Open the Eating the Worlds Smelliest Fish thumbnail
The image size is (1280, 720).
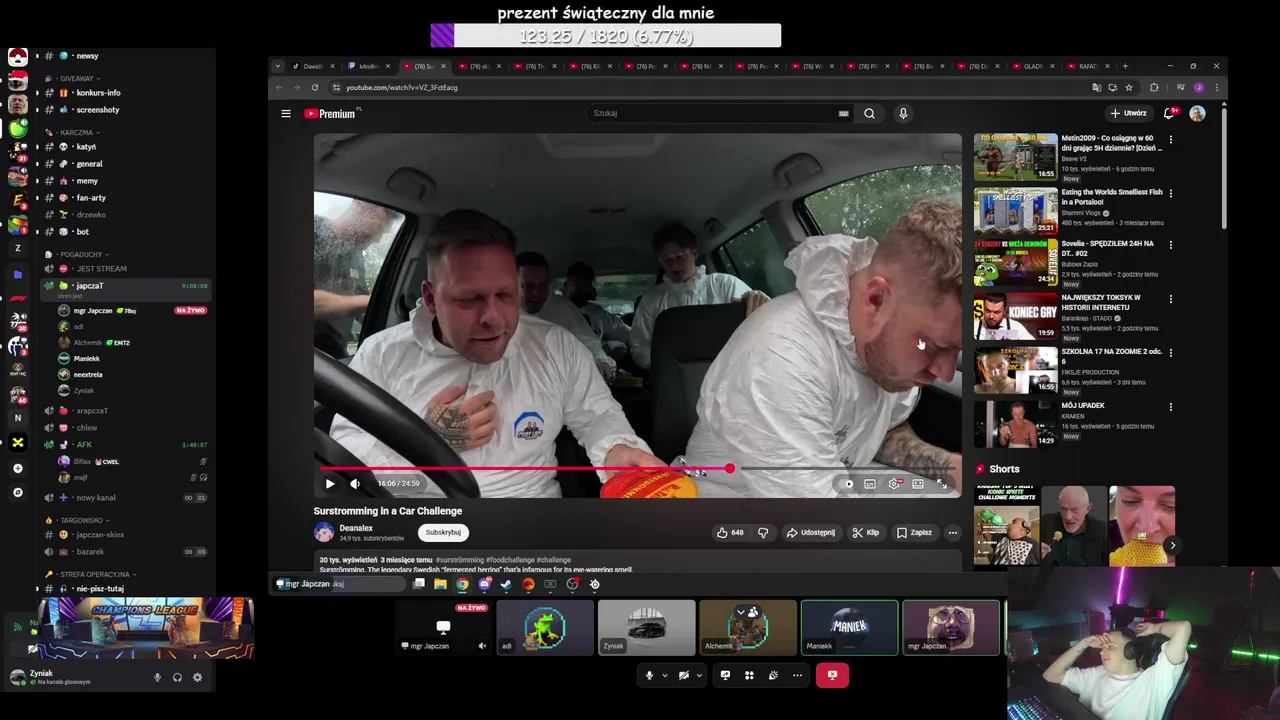[1015, 210]
